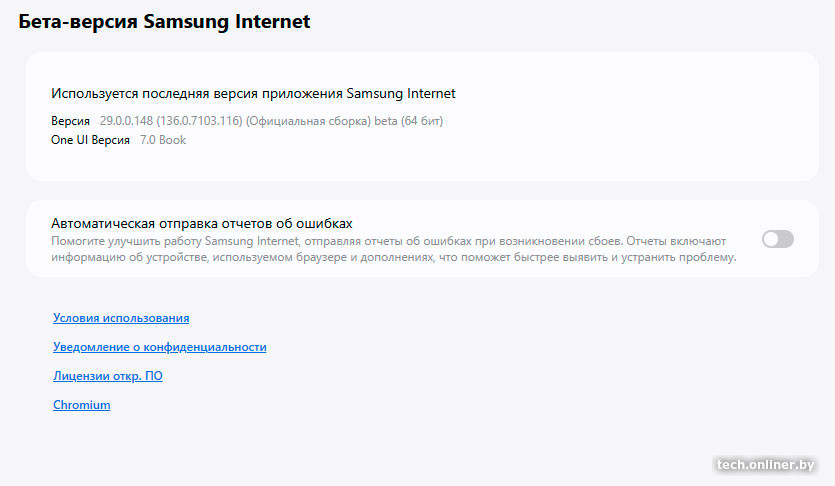Screen dimensions: 835x486
Task: Click the Chromium build number 136.0.7103.116
Action: [199, 121]
